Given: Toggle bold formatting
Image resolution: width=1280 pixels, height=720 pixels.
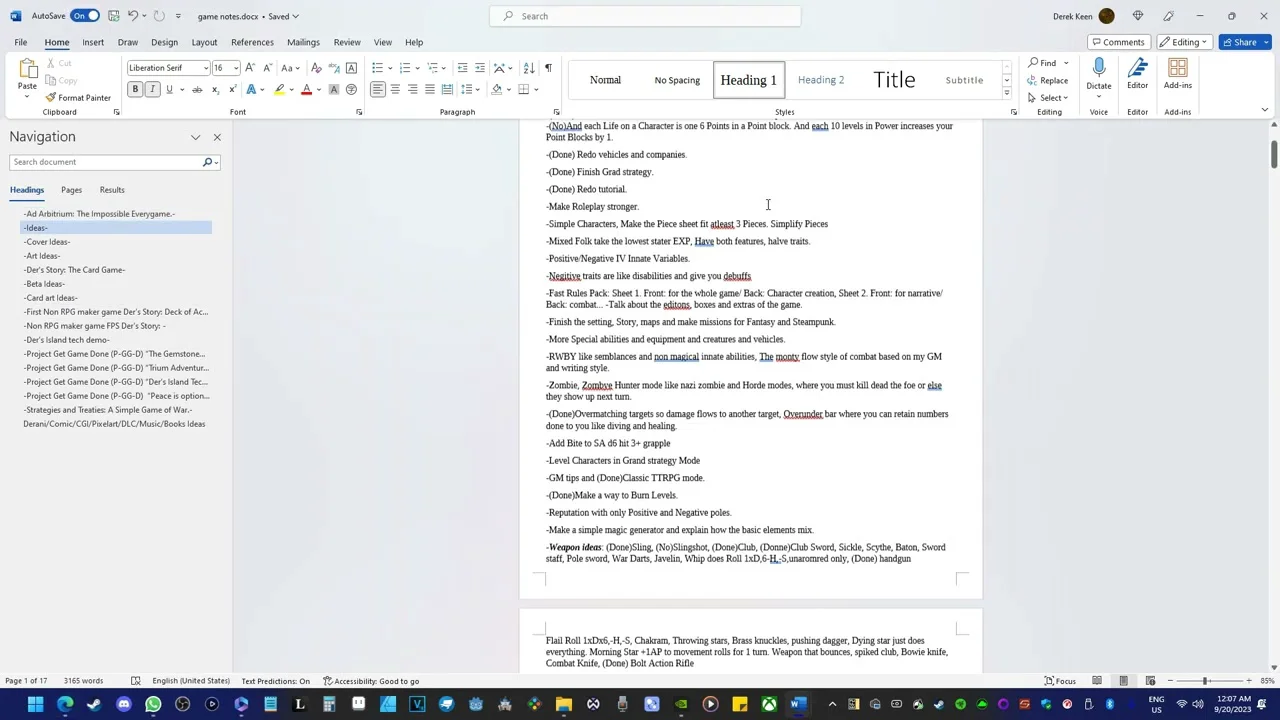Looking at the screenshot, I should (135, 90).
